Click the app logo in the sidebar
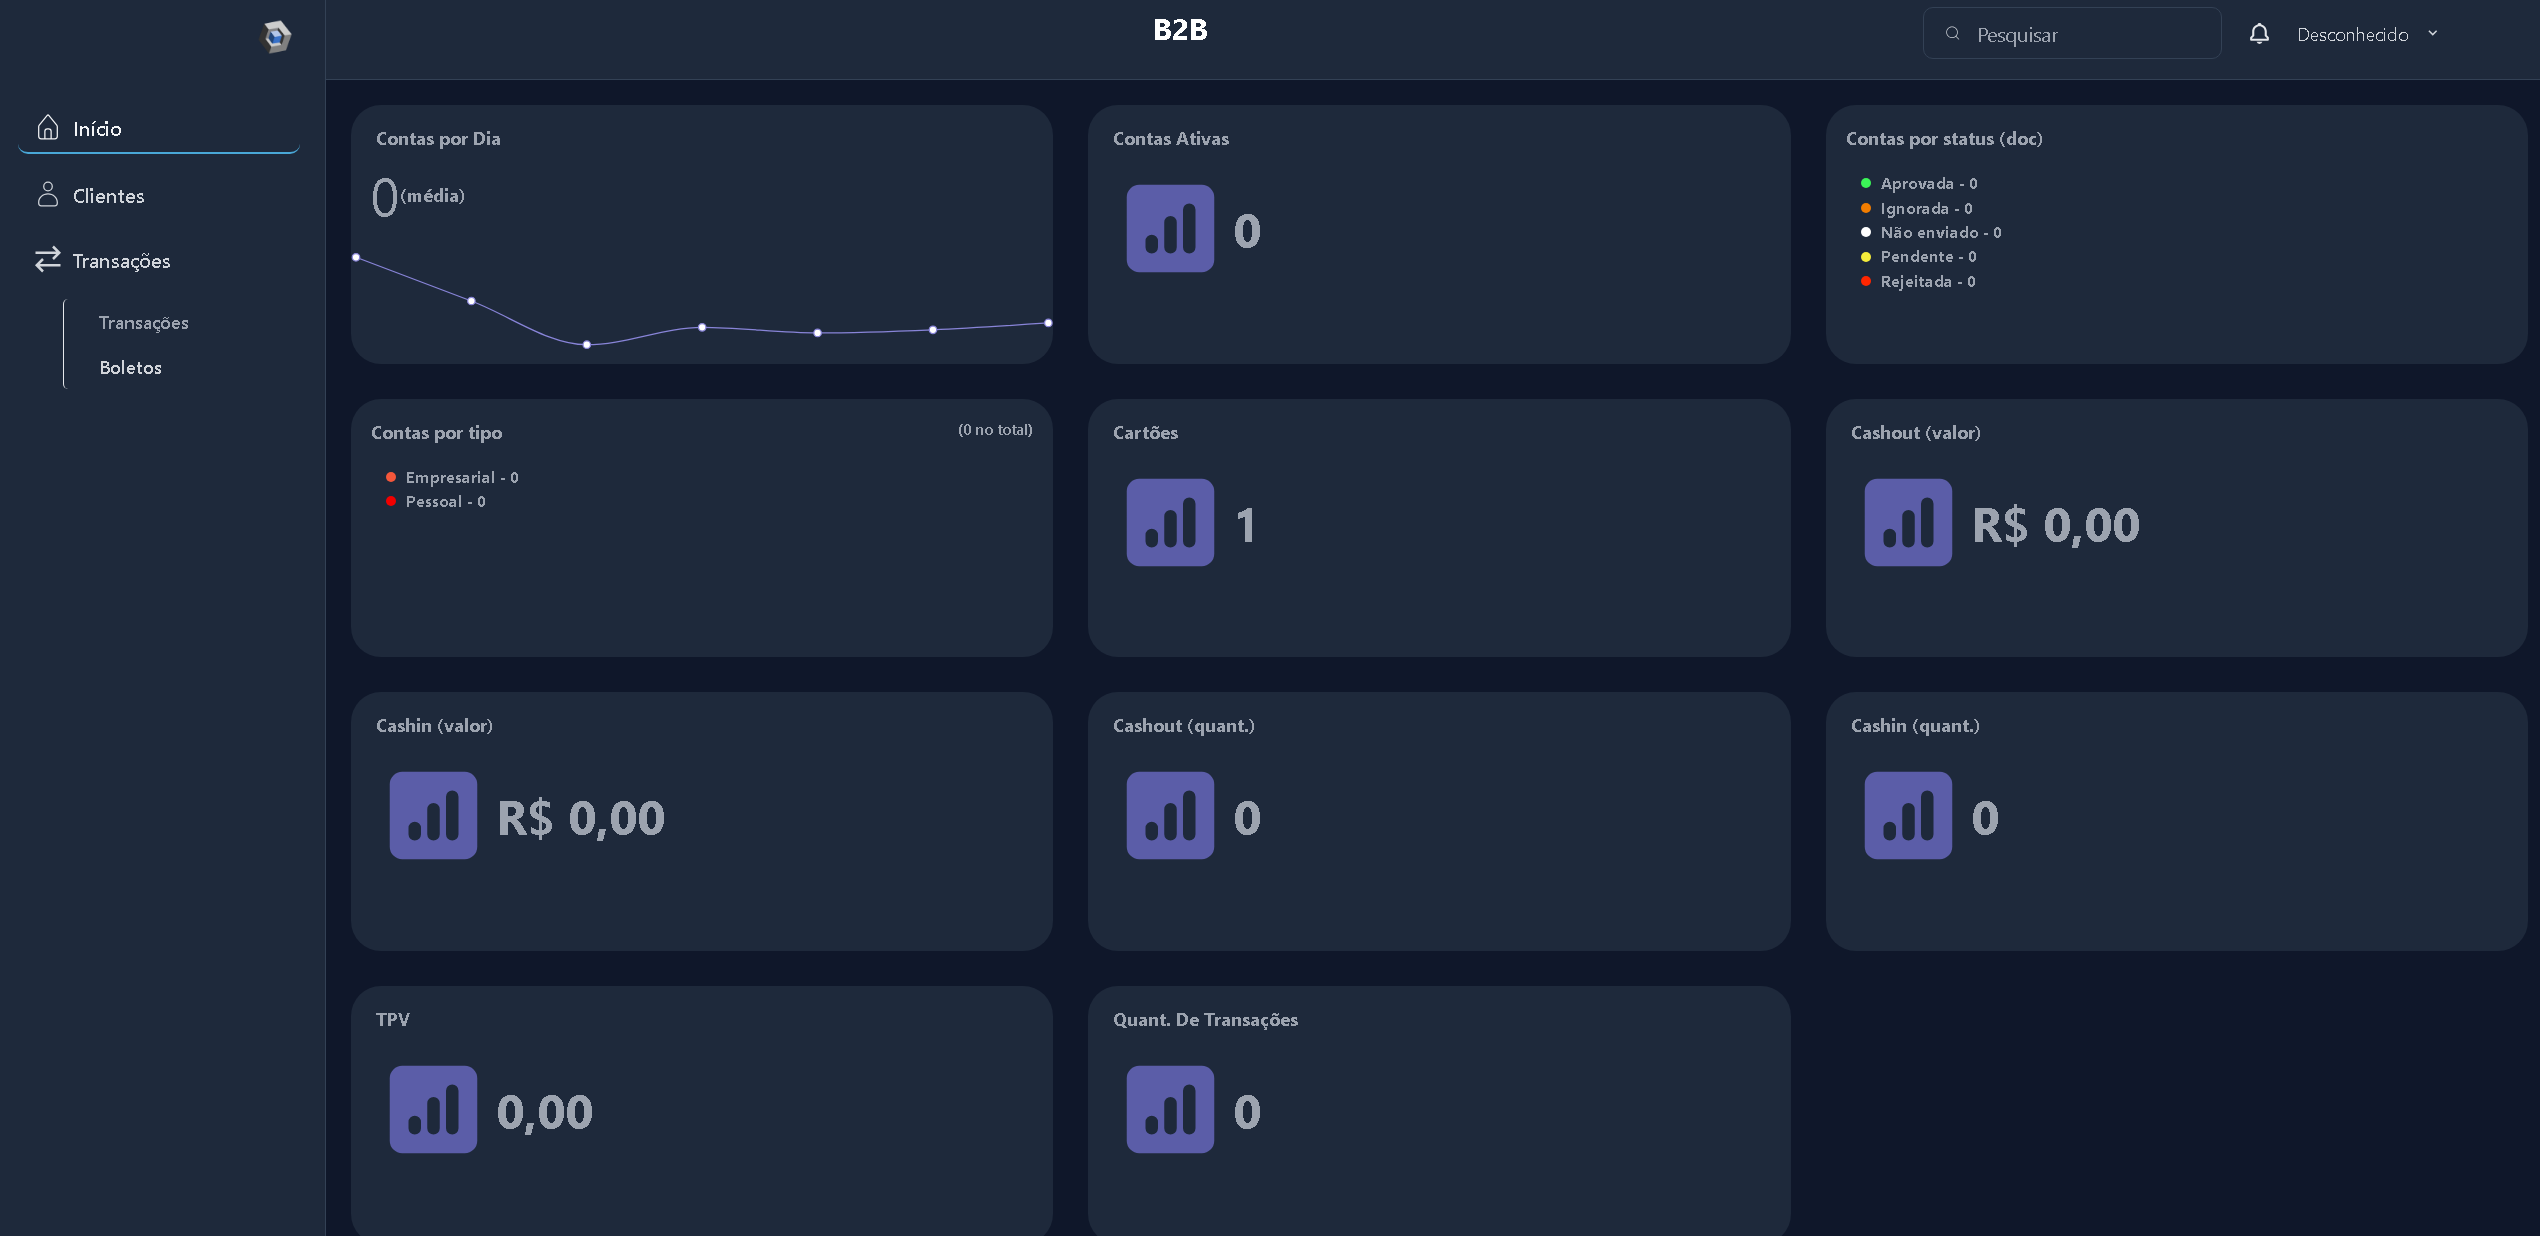The image size is (2540, 1236). pos(276,37)
